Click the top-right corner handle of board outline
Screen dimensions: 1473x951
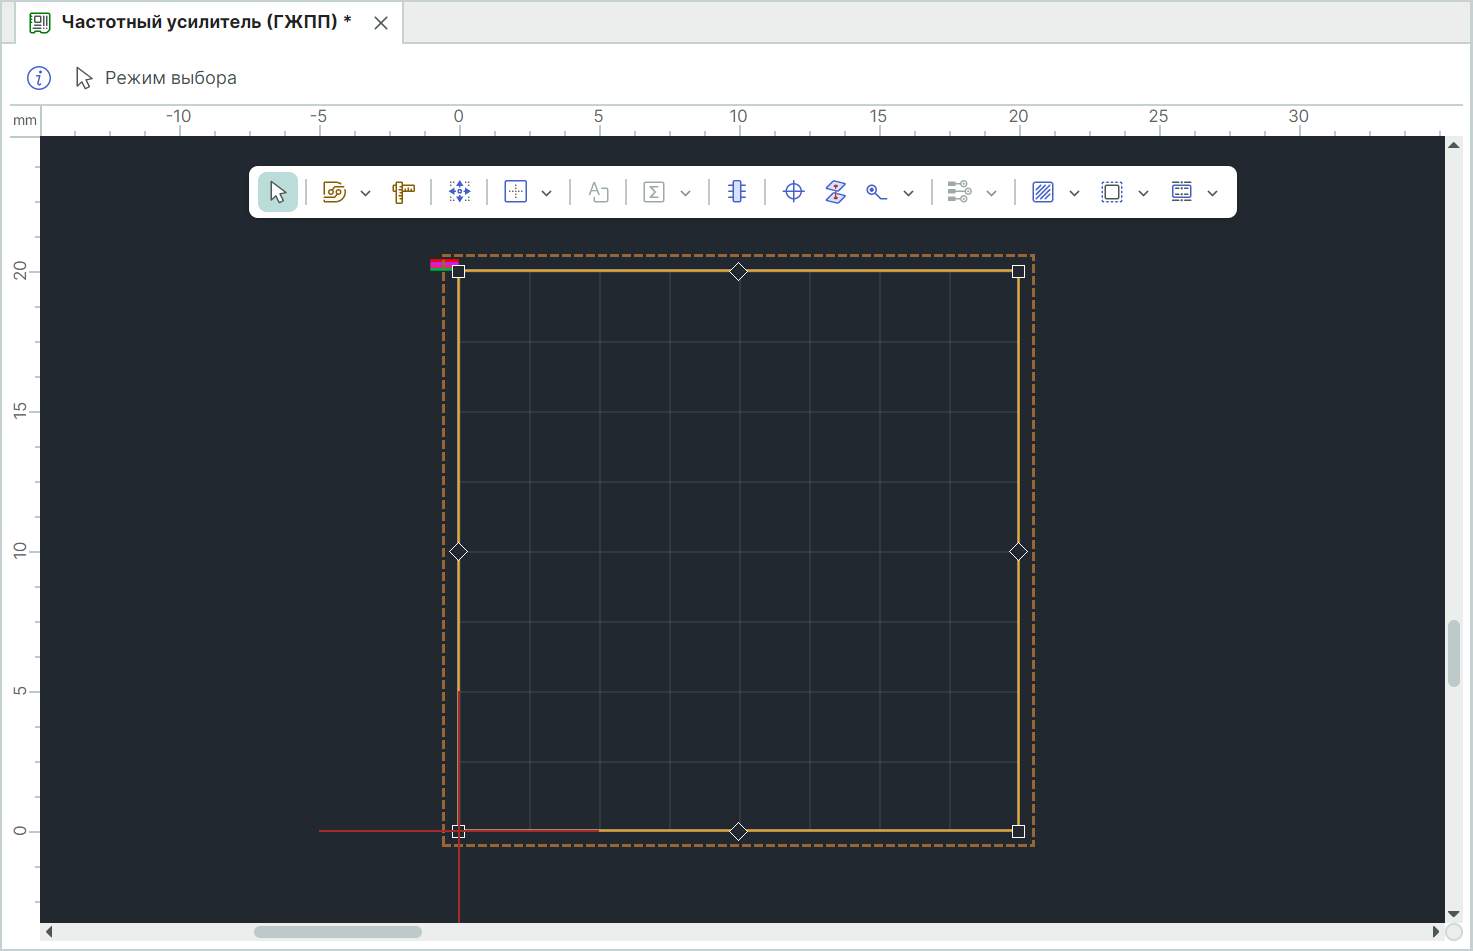[1018, 271]
